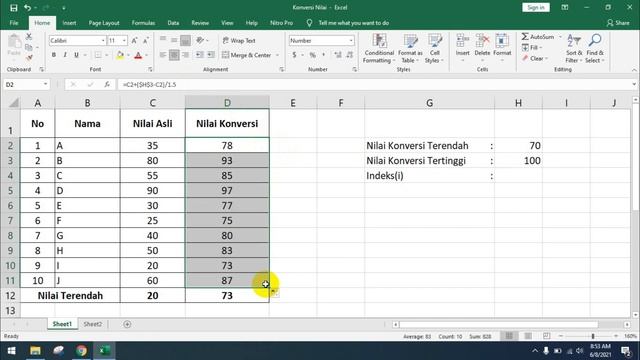
Task: Toggle Wrap Text
Action: pos(239,40)
